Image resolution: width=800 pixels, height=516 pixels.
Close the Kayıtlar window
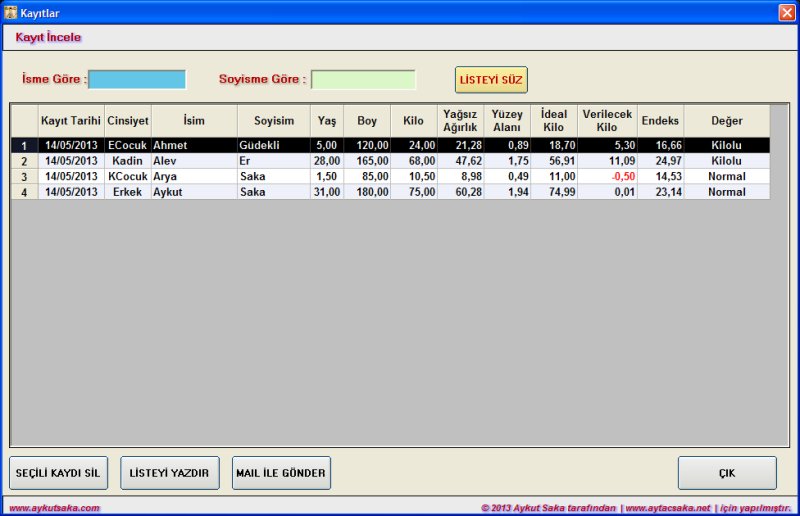pyautogui.click(x=786, y=12)
